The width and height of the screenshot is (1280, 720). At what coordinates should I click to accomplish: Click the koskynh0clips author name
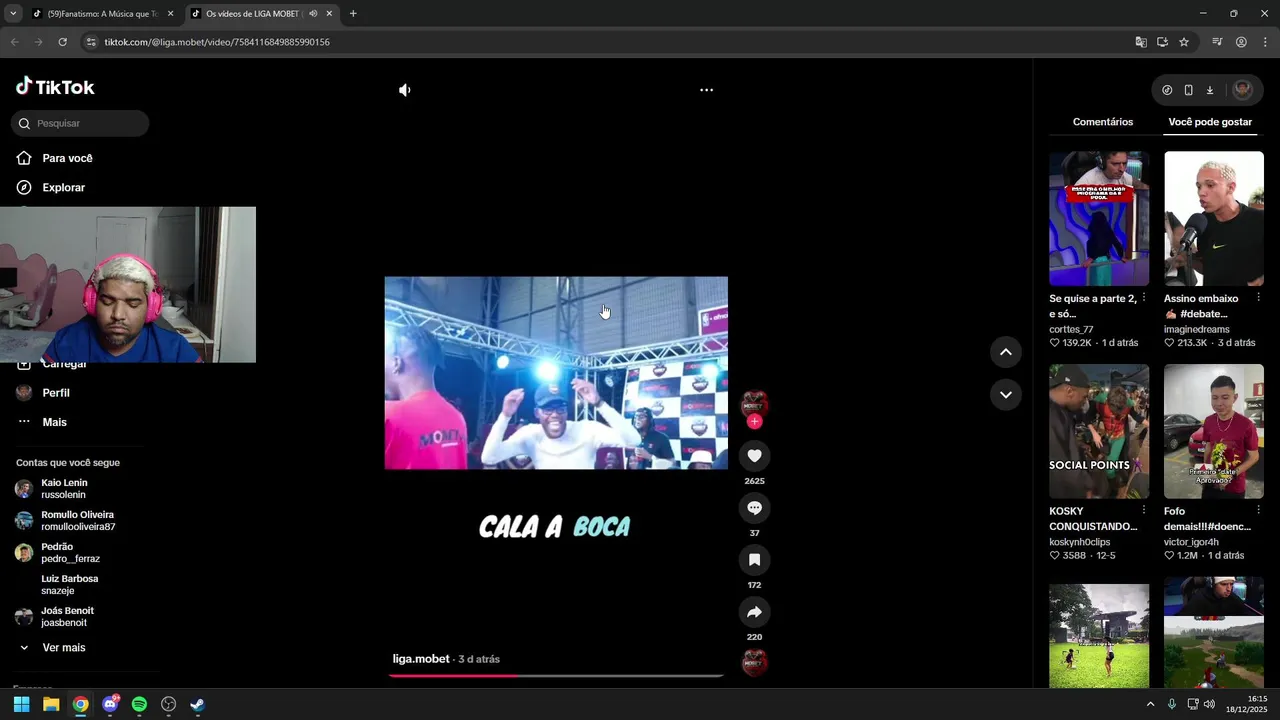(1081, 542)
